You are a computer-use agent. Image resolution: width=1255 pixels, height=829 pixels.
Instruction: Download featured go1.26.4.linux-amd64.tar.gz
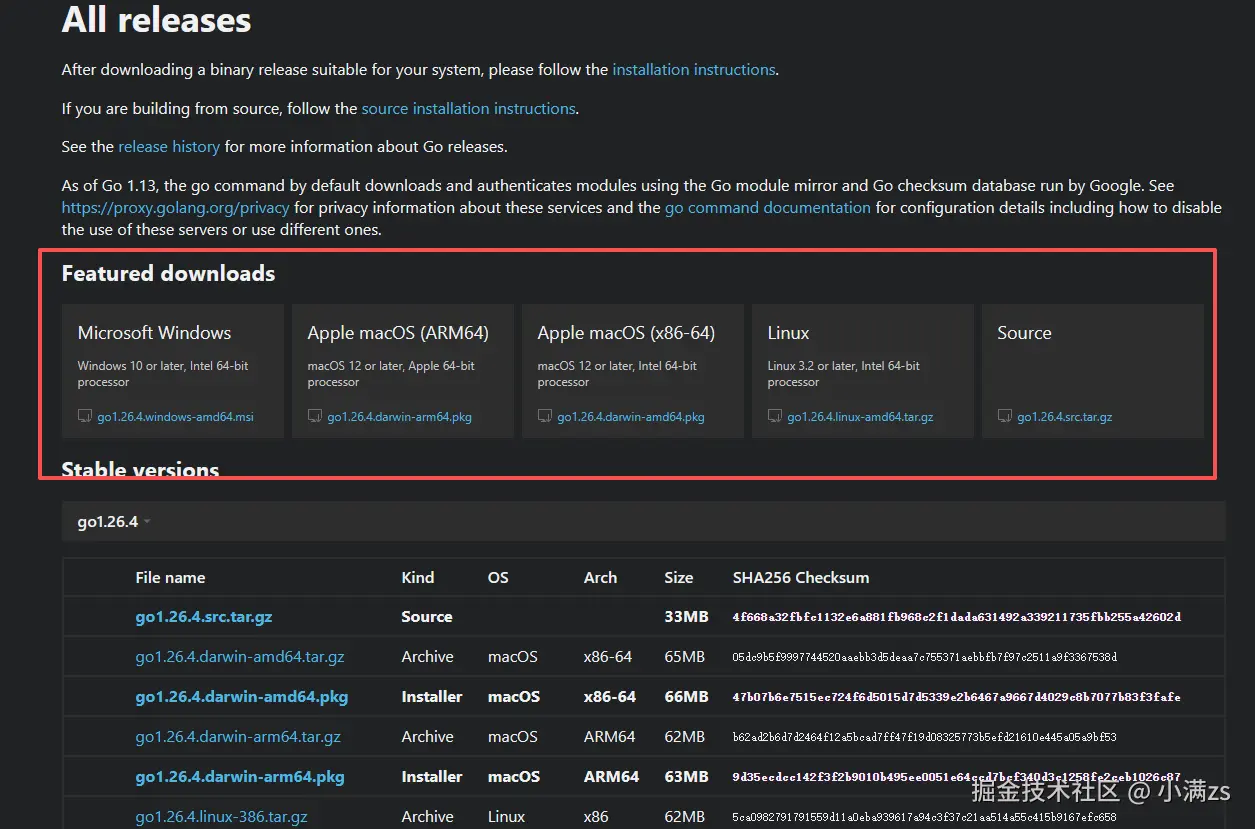[860, 417]
